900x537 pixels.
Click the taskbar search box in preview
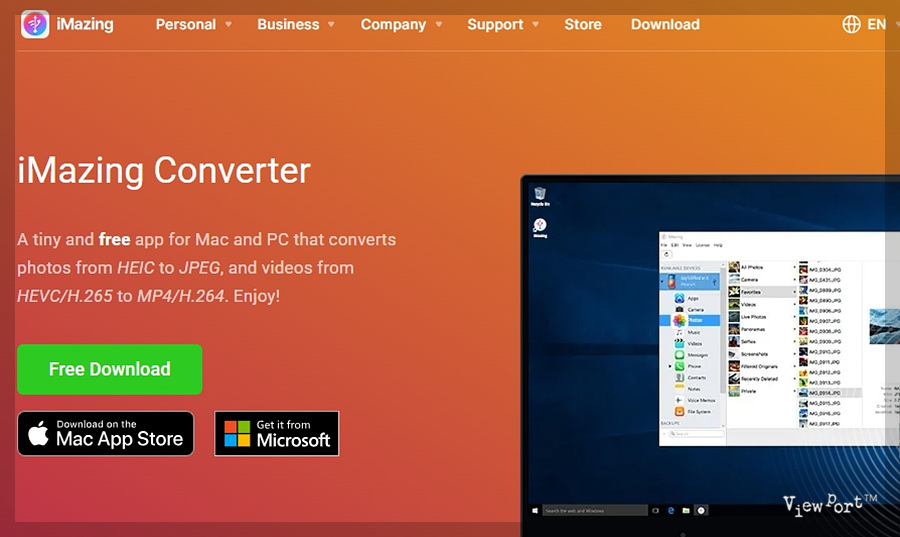[595, 511]
